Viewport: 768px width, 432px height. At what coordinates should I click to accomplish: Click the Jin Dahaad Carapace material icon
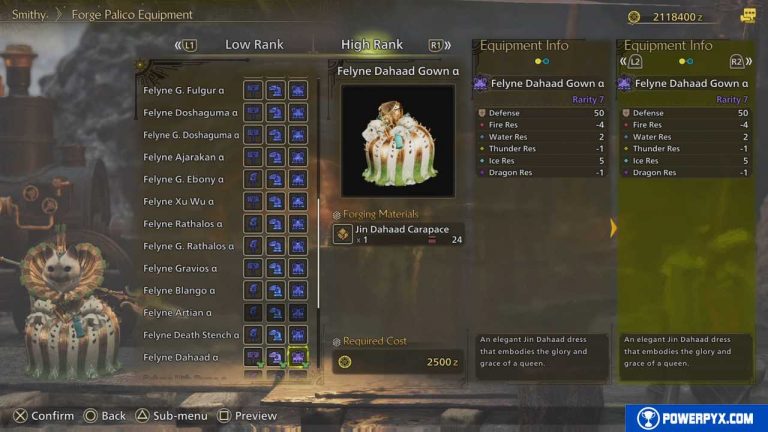pyautogui.click(x=343, y=234)
